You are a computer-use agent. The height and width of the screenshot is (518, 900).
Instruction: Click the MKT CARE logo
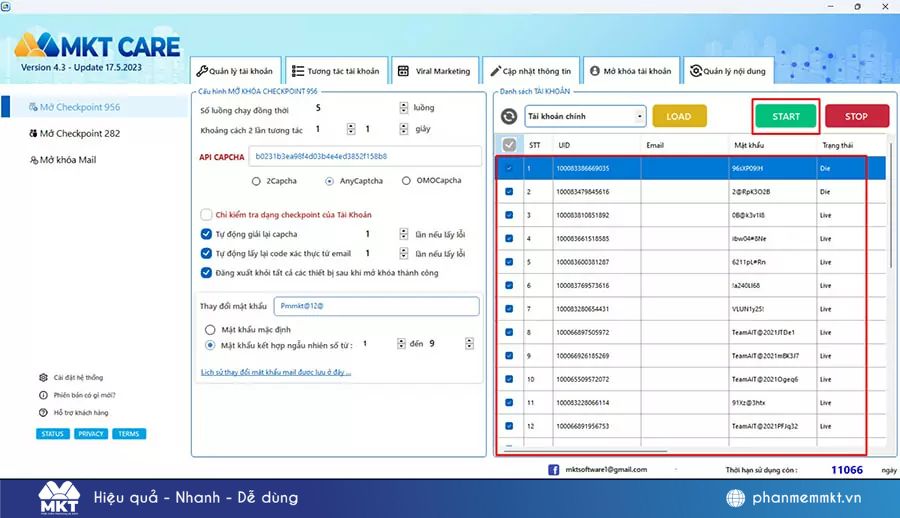(97, 47)
